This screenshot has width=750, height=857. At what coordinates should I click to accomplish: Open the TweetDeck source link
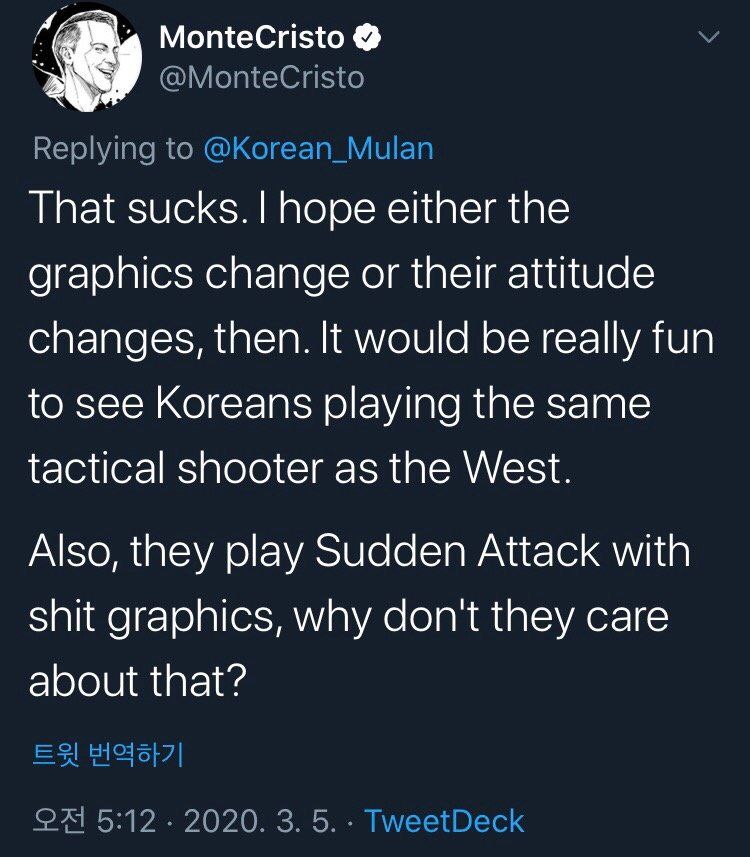(444, 821)
